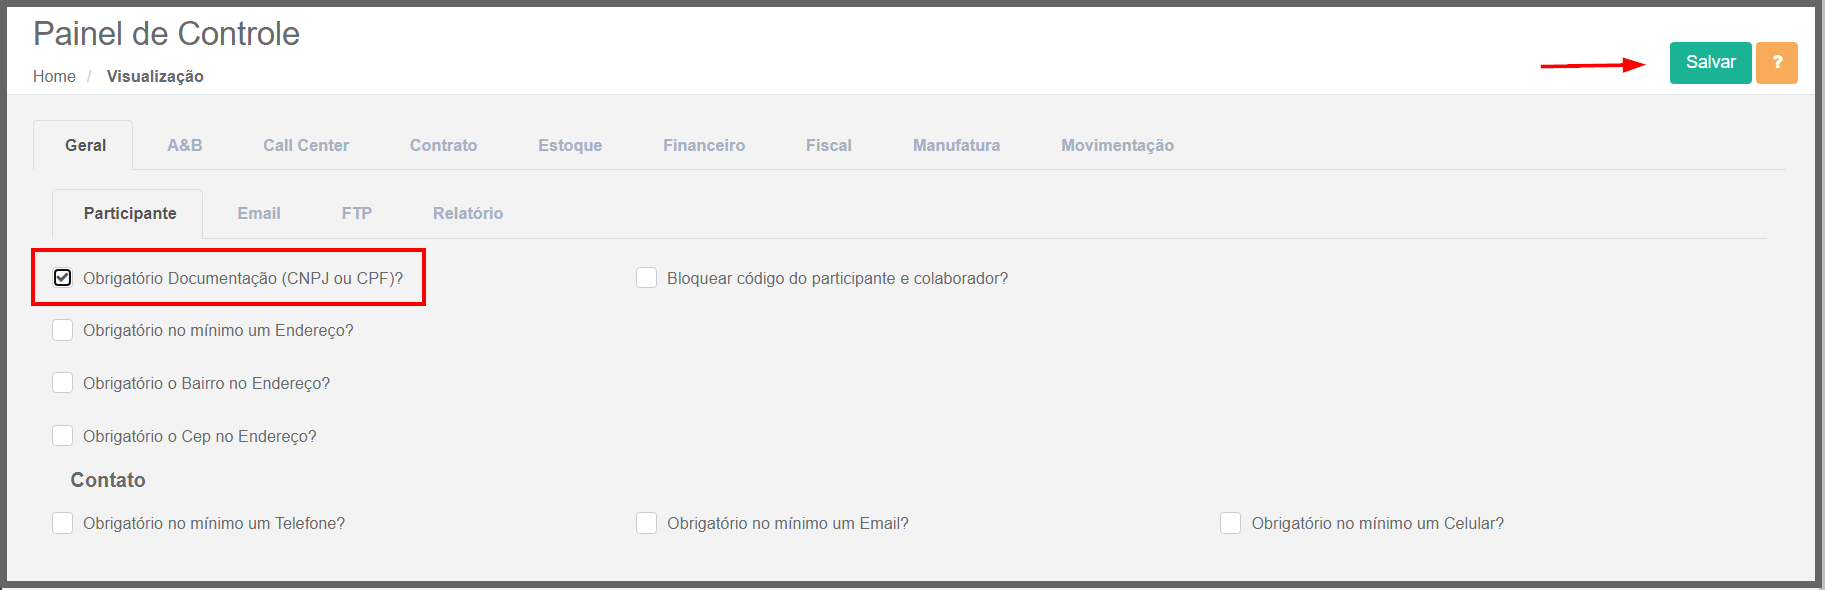Click the orange question mark help button
Screen dimensions: 1825x590
coord(1776,62)
